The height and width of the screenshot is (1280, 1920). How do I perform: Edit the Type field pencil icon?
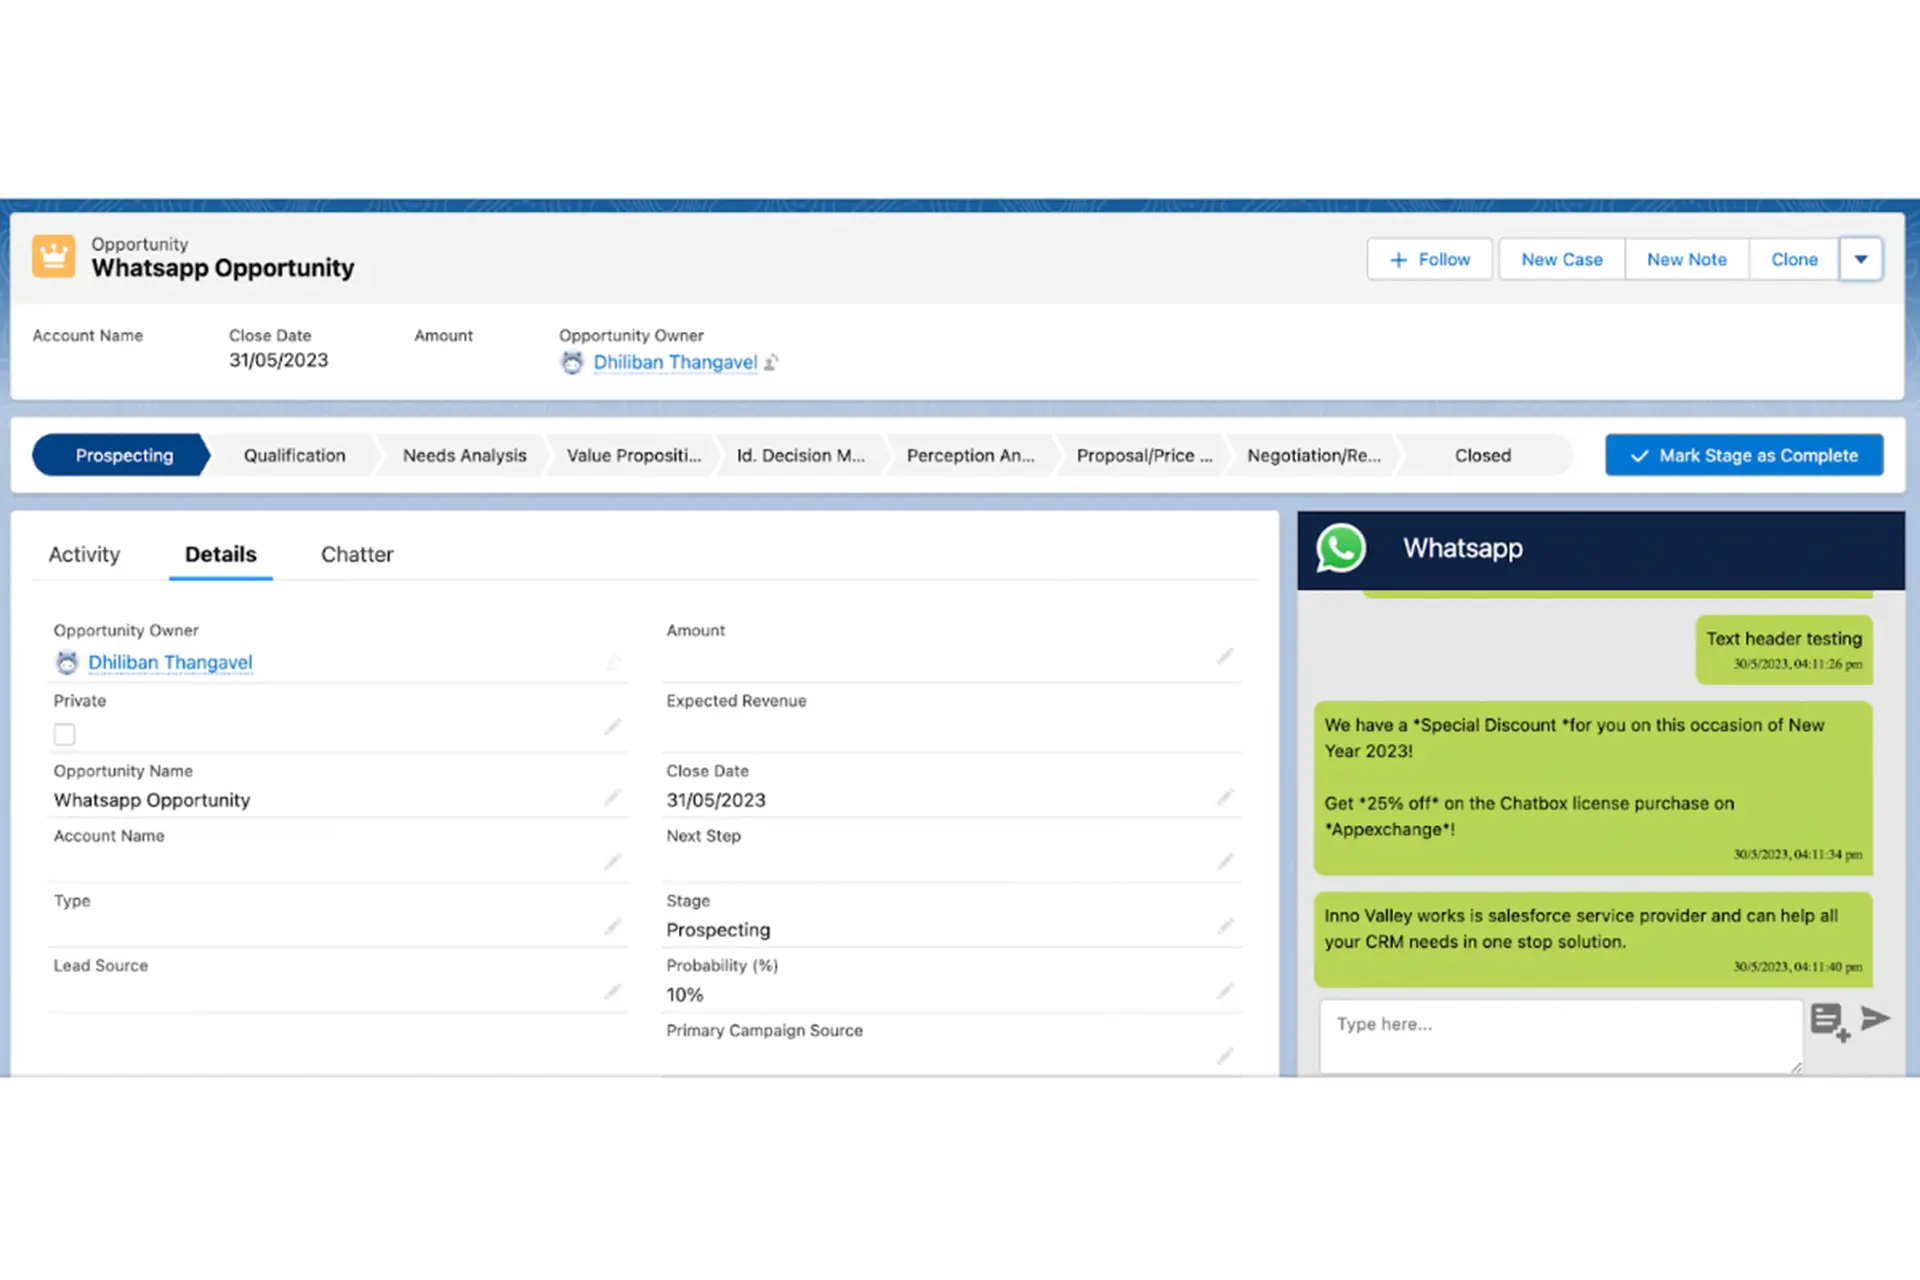(x=613, y=927)
